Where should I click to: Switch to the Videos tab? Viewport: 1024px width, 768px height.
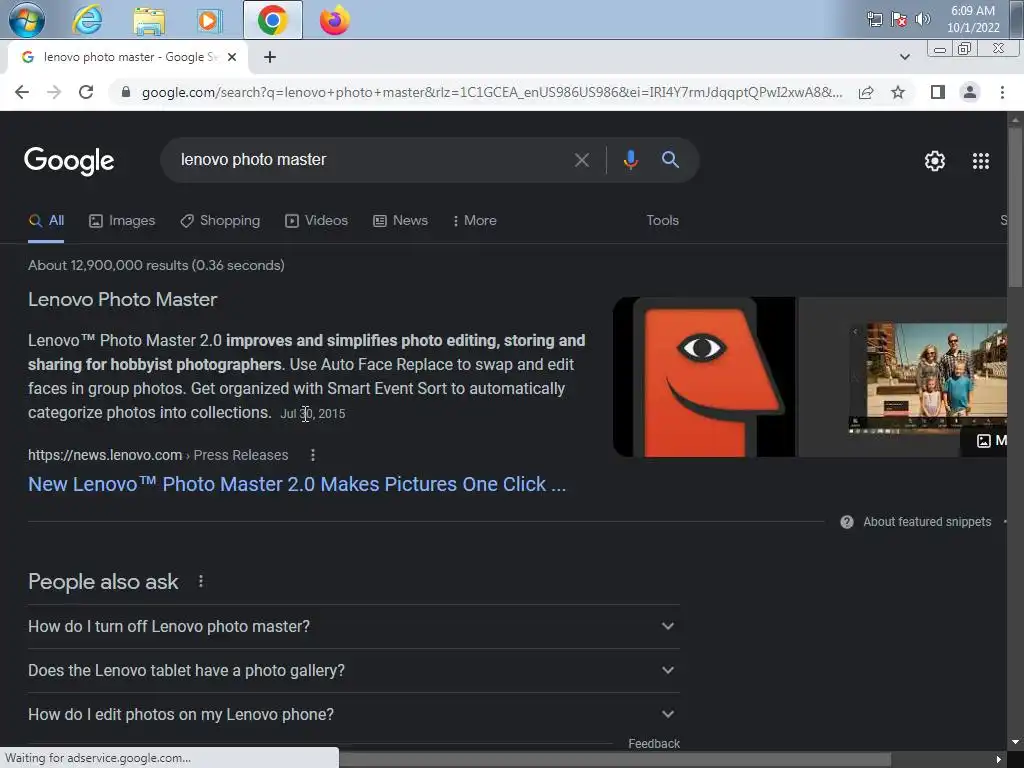coord(317,221)
